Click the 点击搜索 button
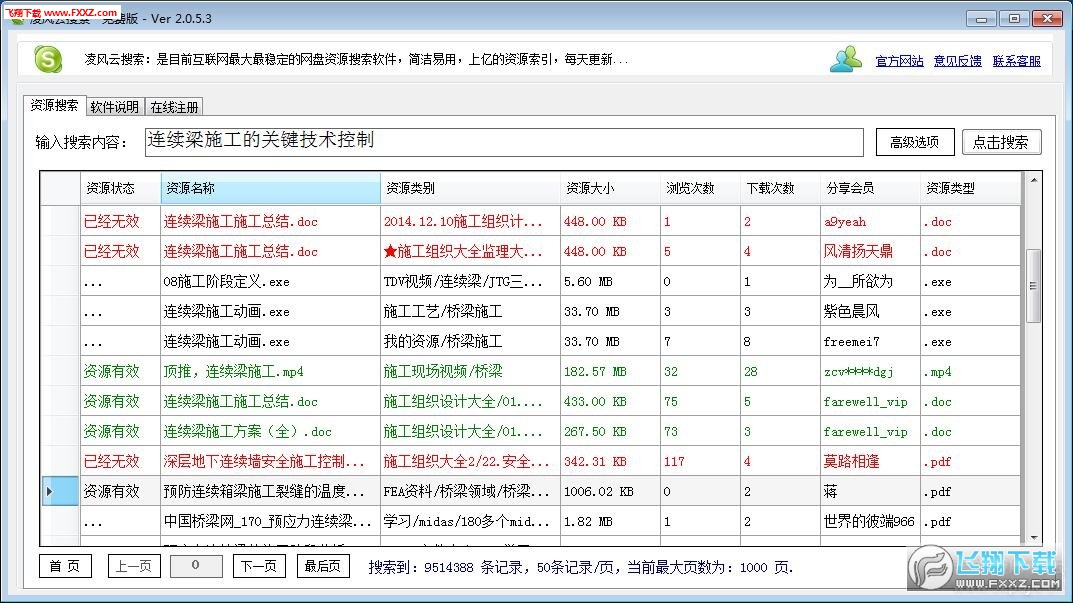Viewport: 1073px width, 603px height. (1001, 142)
